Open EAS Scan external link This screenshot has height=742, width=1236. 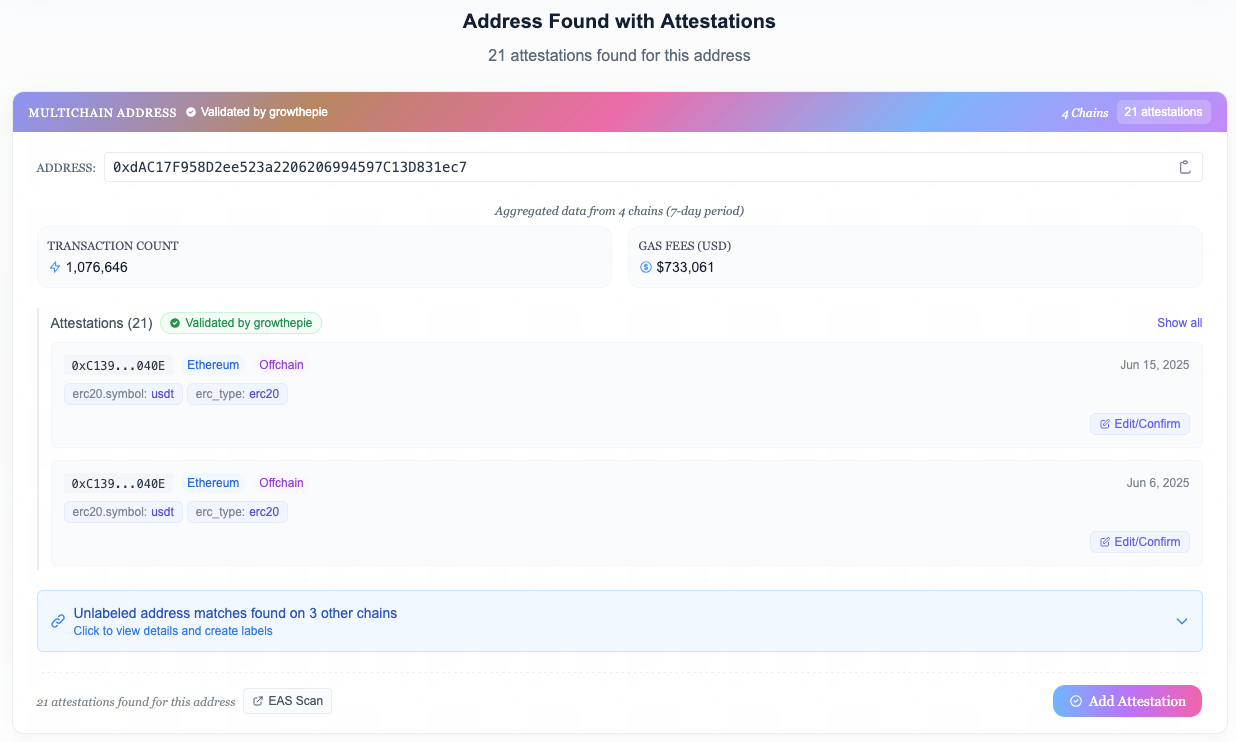(x=287, y=701)
